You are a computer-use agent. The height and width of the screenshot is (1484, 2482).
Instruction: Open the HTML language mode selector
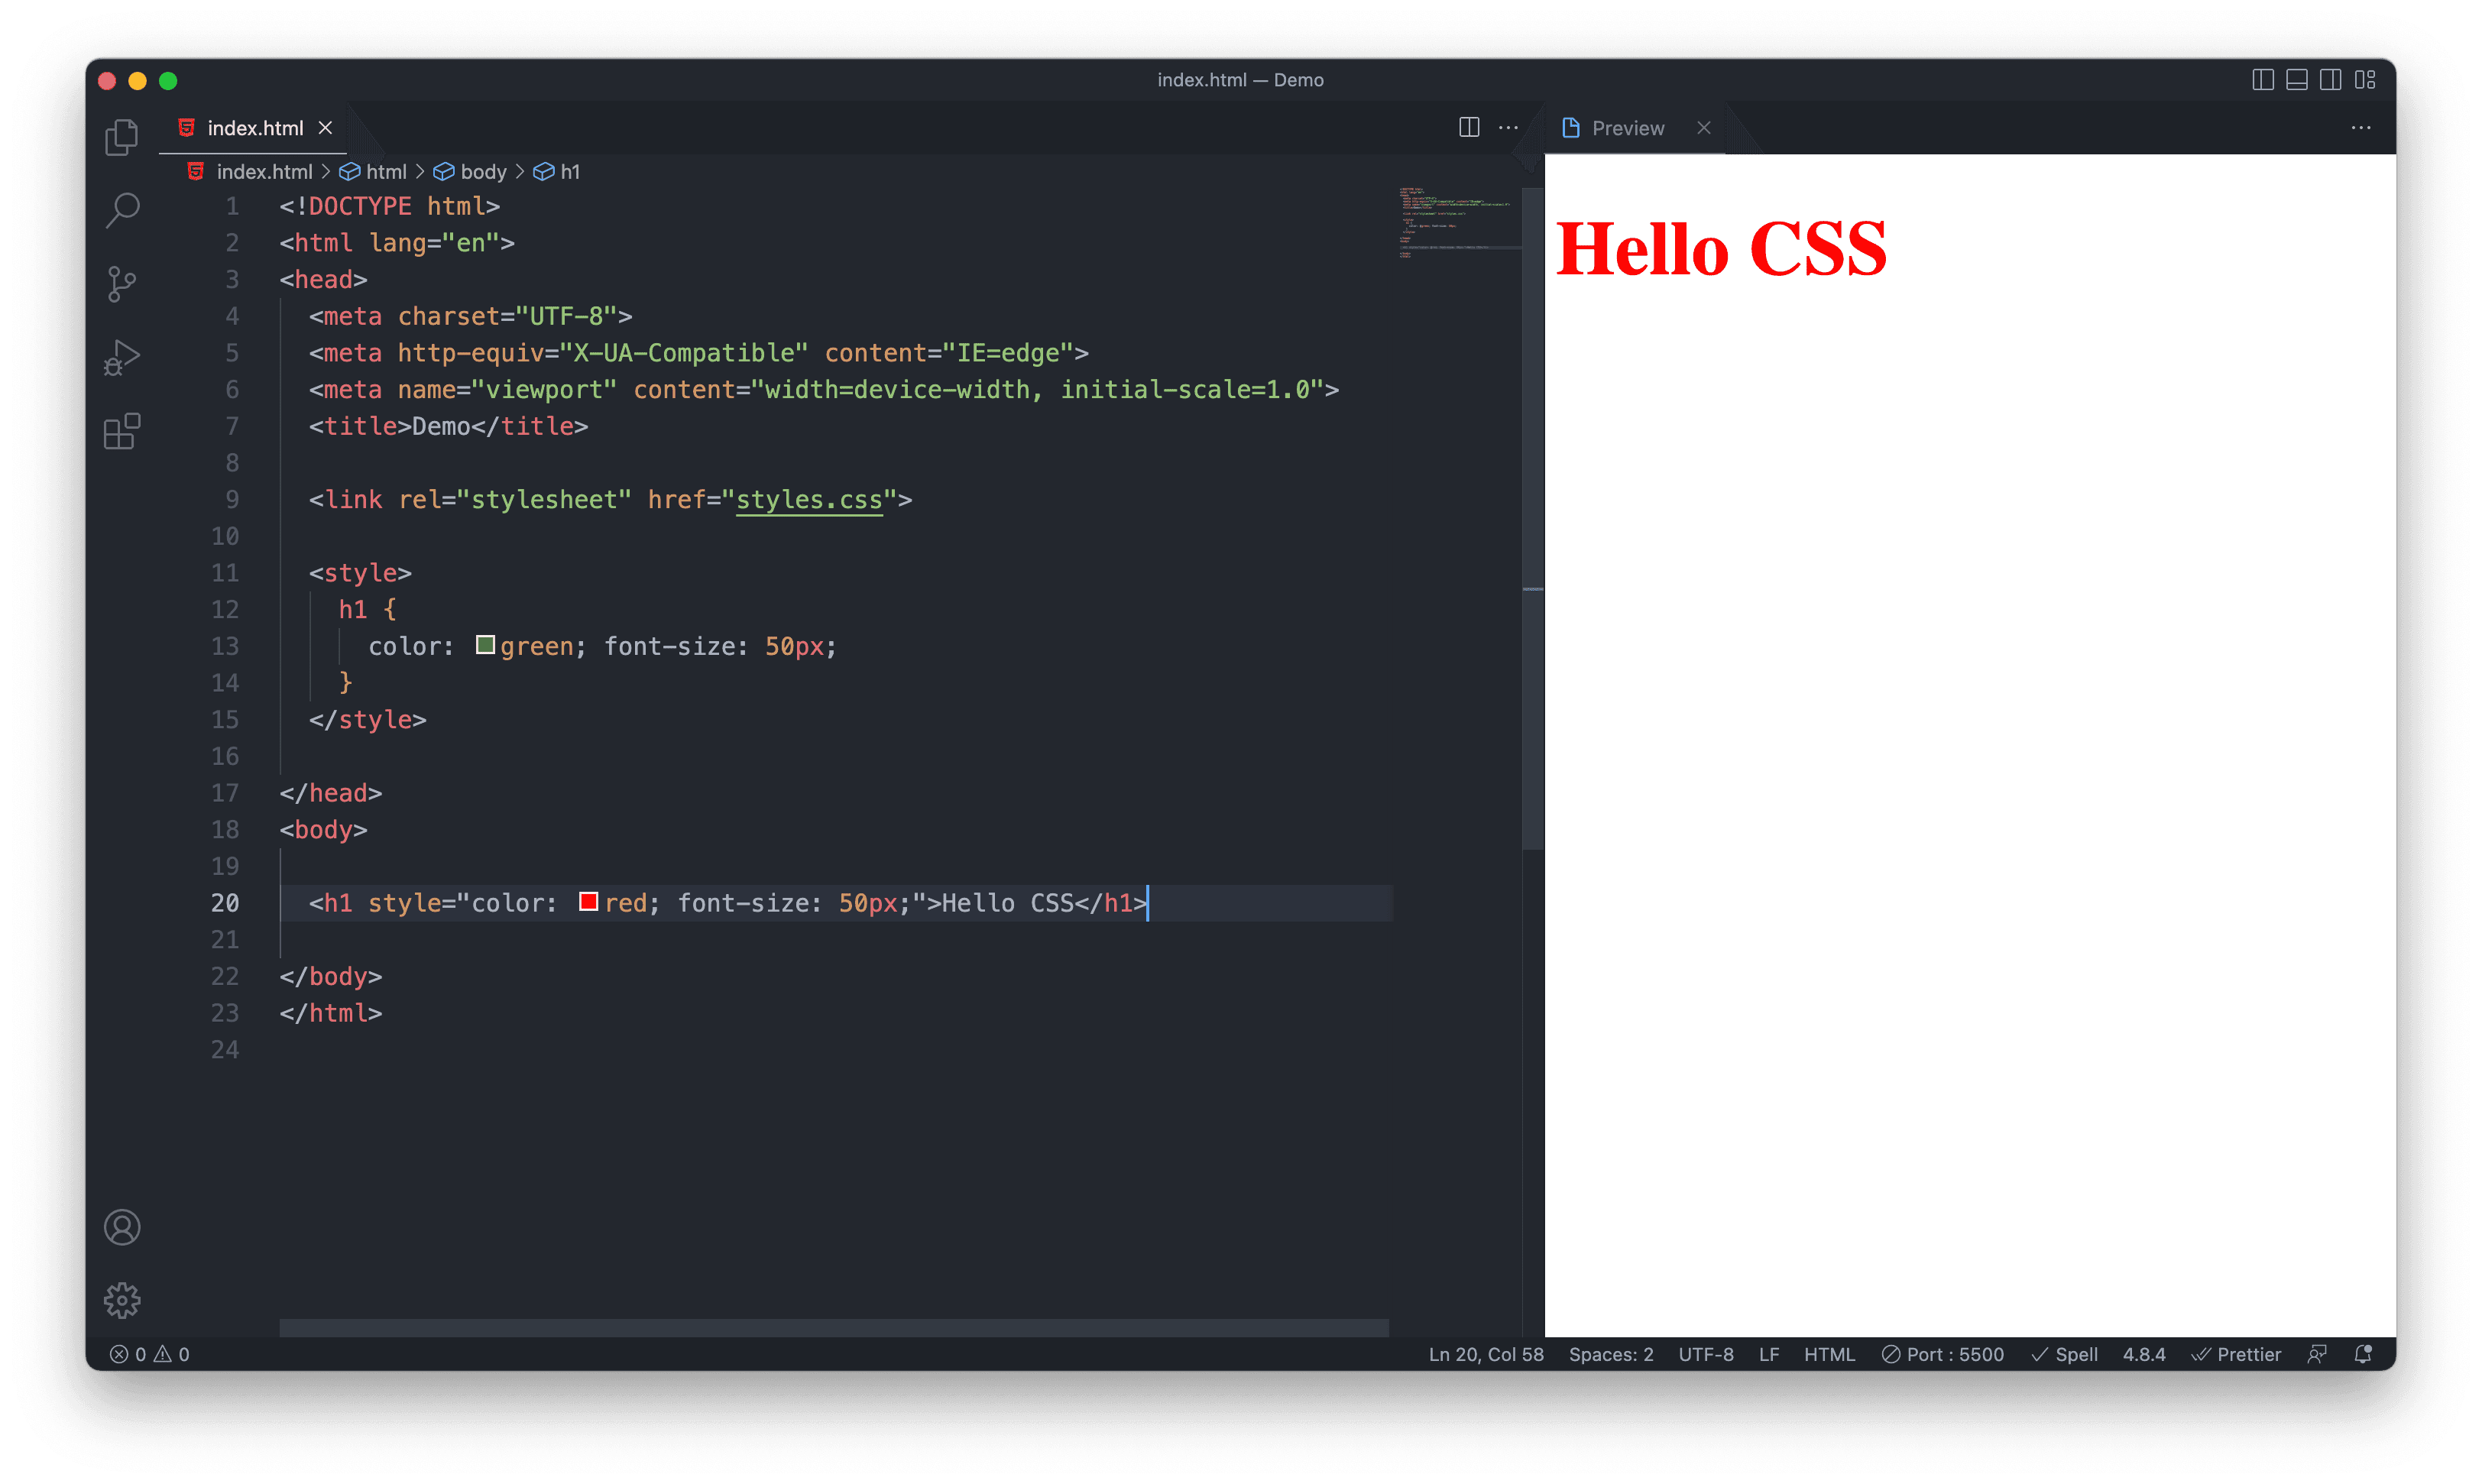[1828, 1354]
